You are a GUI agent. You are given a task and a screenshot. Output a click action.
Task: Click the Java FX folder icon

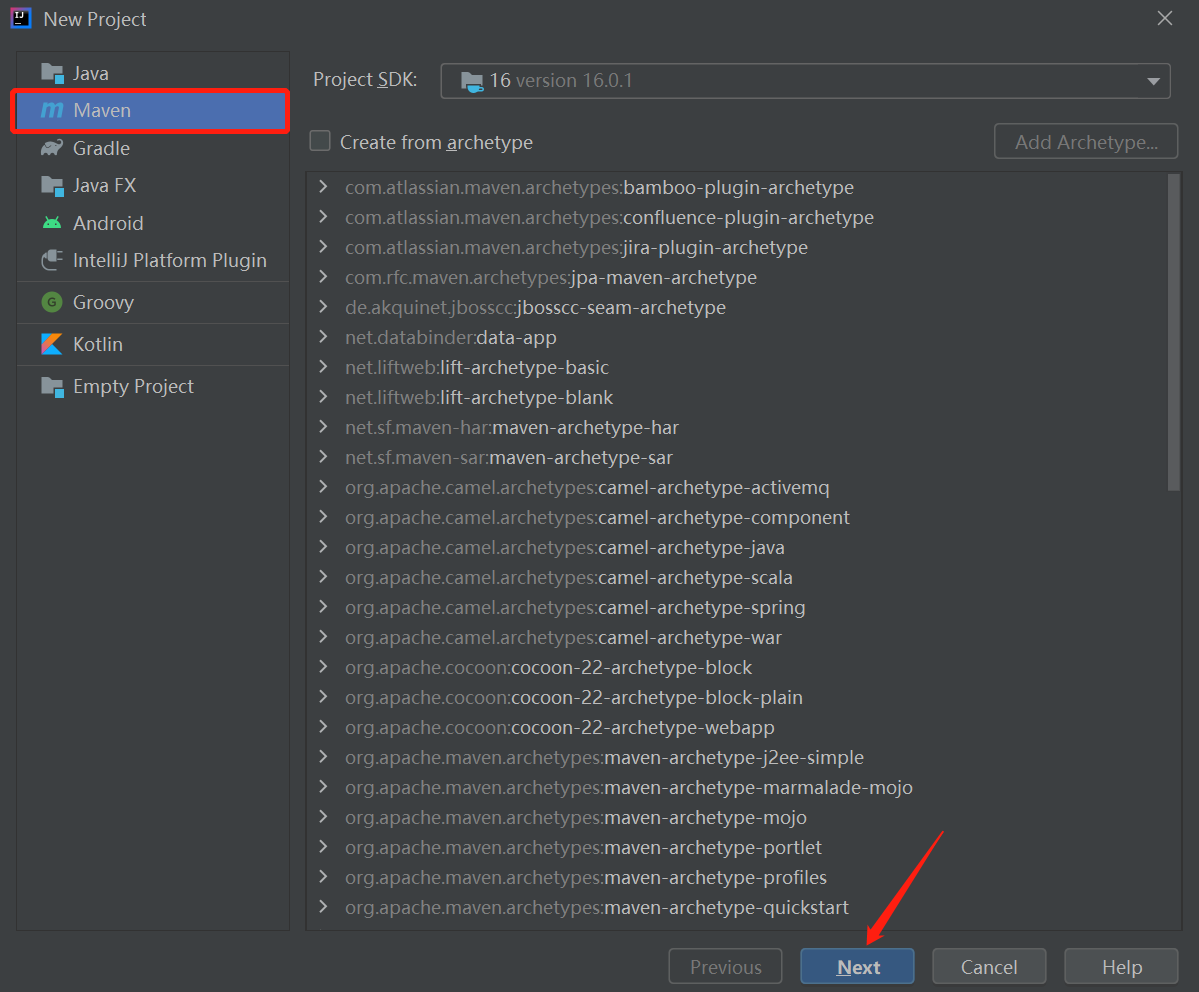tap(52, 186)
